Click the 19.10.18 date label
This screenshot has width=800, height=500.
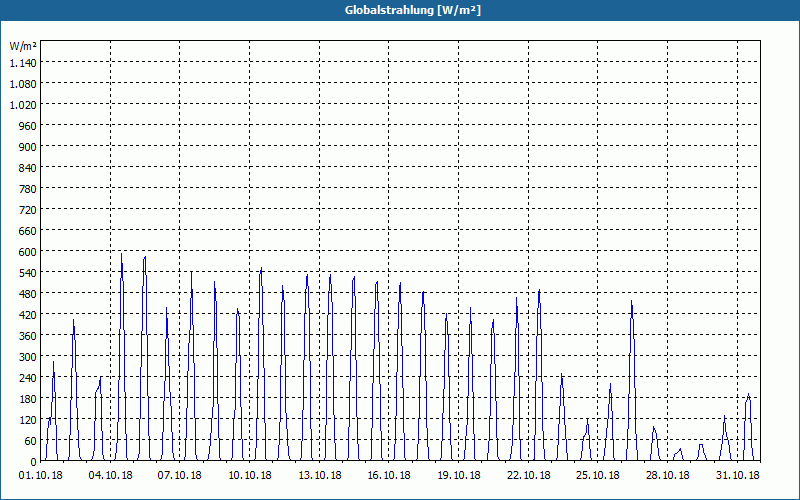coord(459,476)
